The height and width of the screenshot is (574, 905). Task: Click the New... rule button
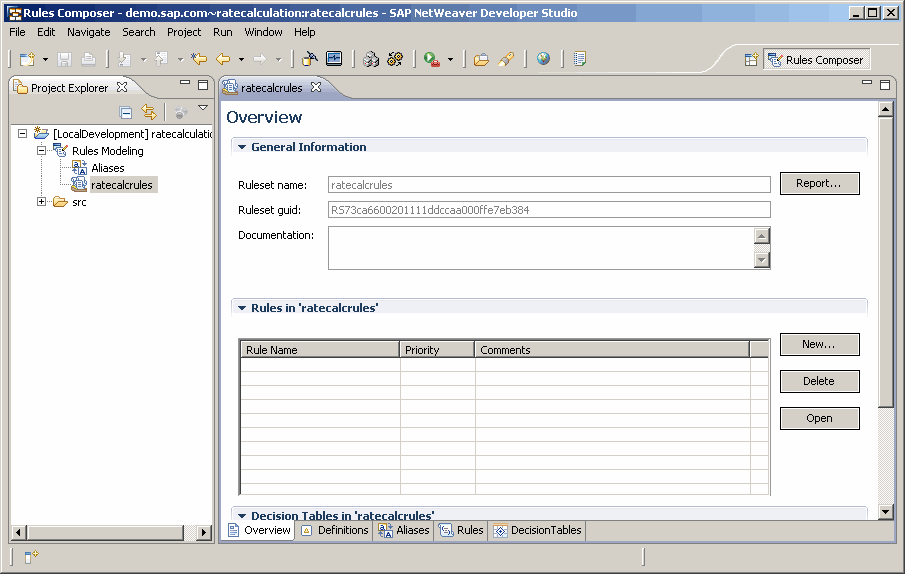pyautogui.click(x=820, y=344)
